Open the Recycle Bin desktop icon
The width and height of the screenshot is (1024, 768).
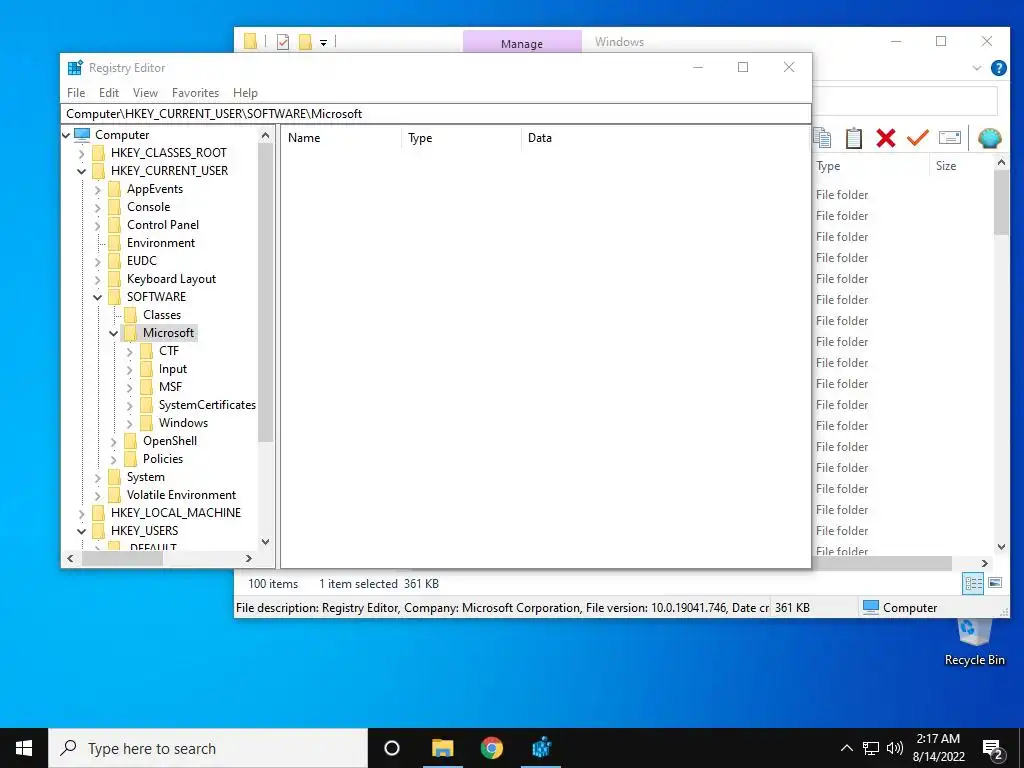click(974, 642)
